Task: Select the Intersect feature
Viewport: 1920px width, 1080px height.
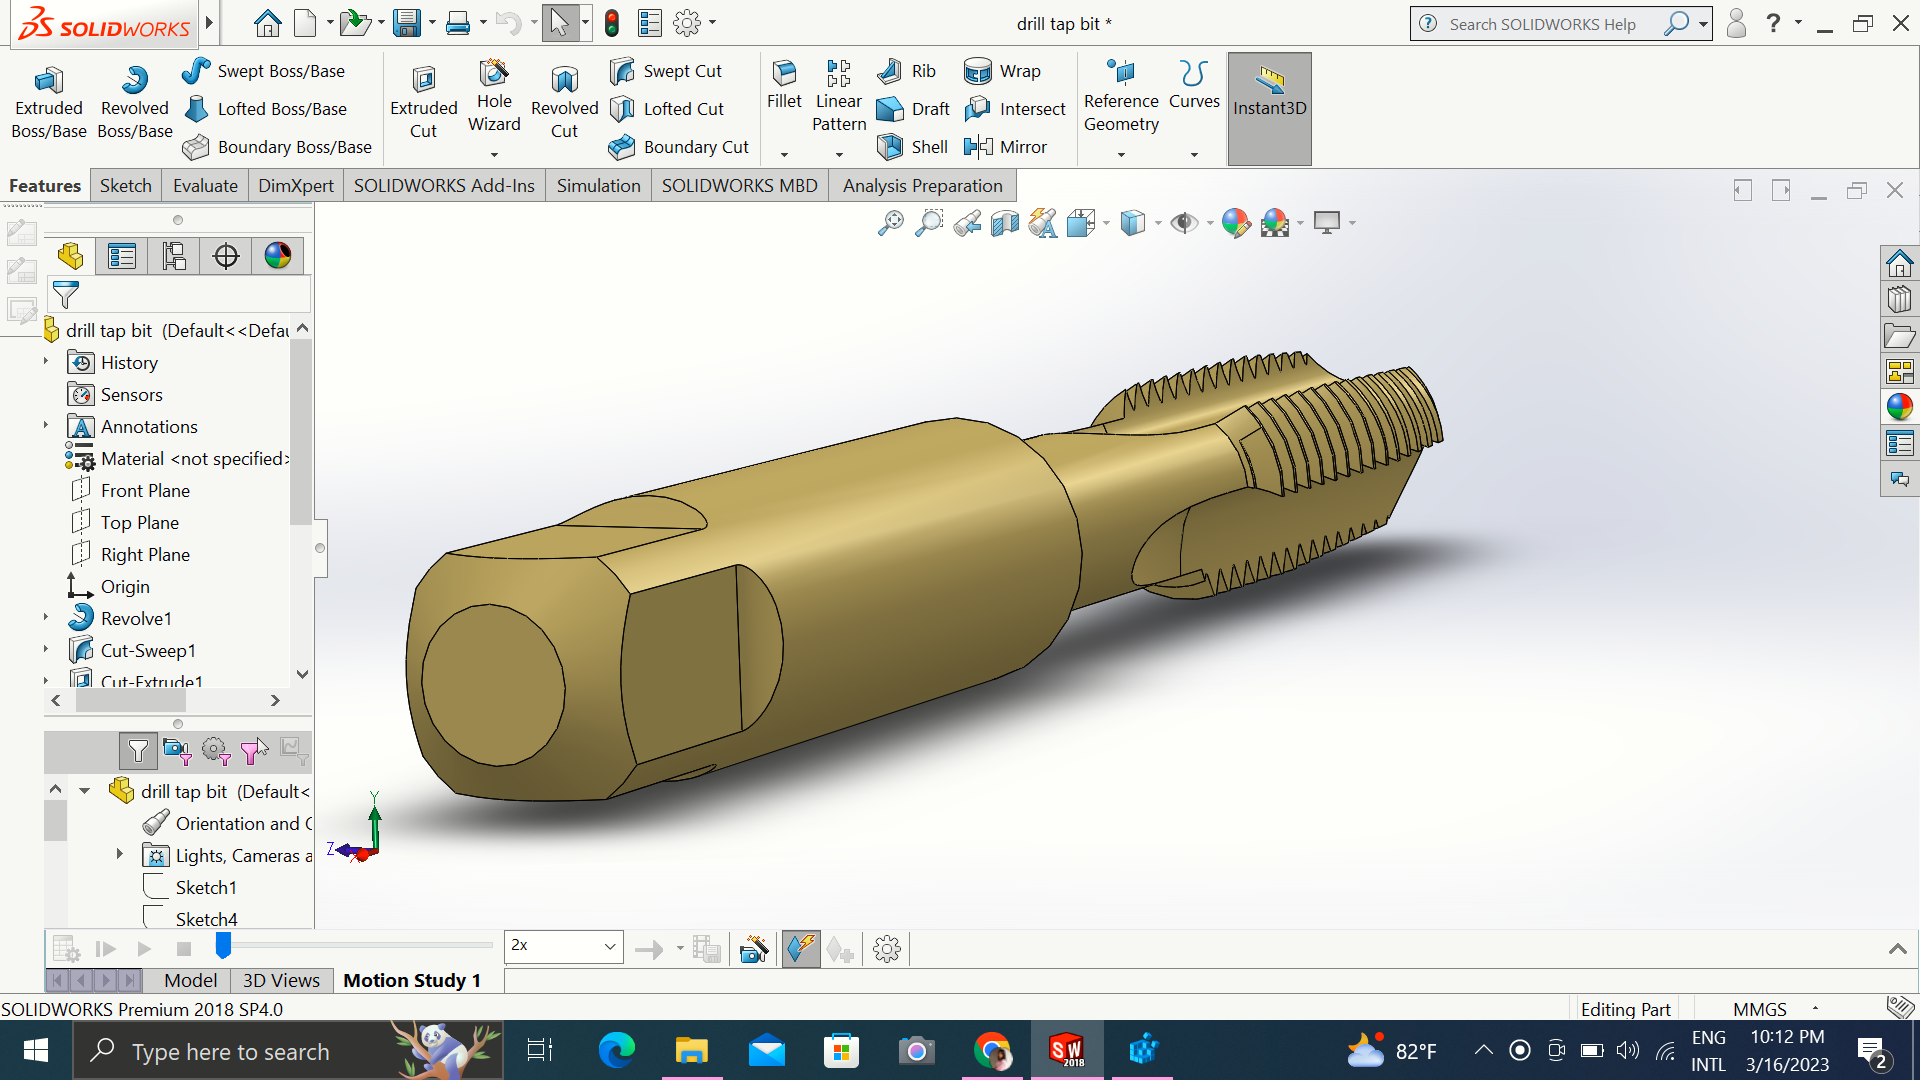Action: [x=1015, y=109]
